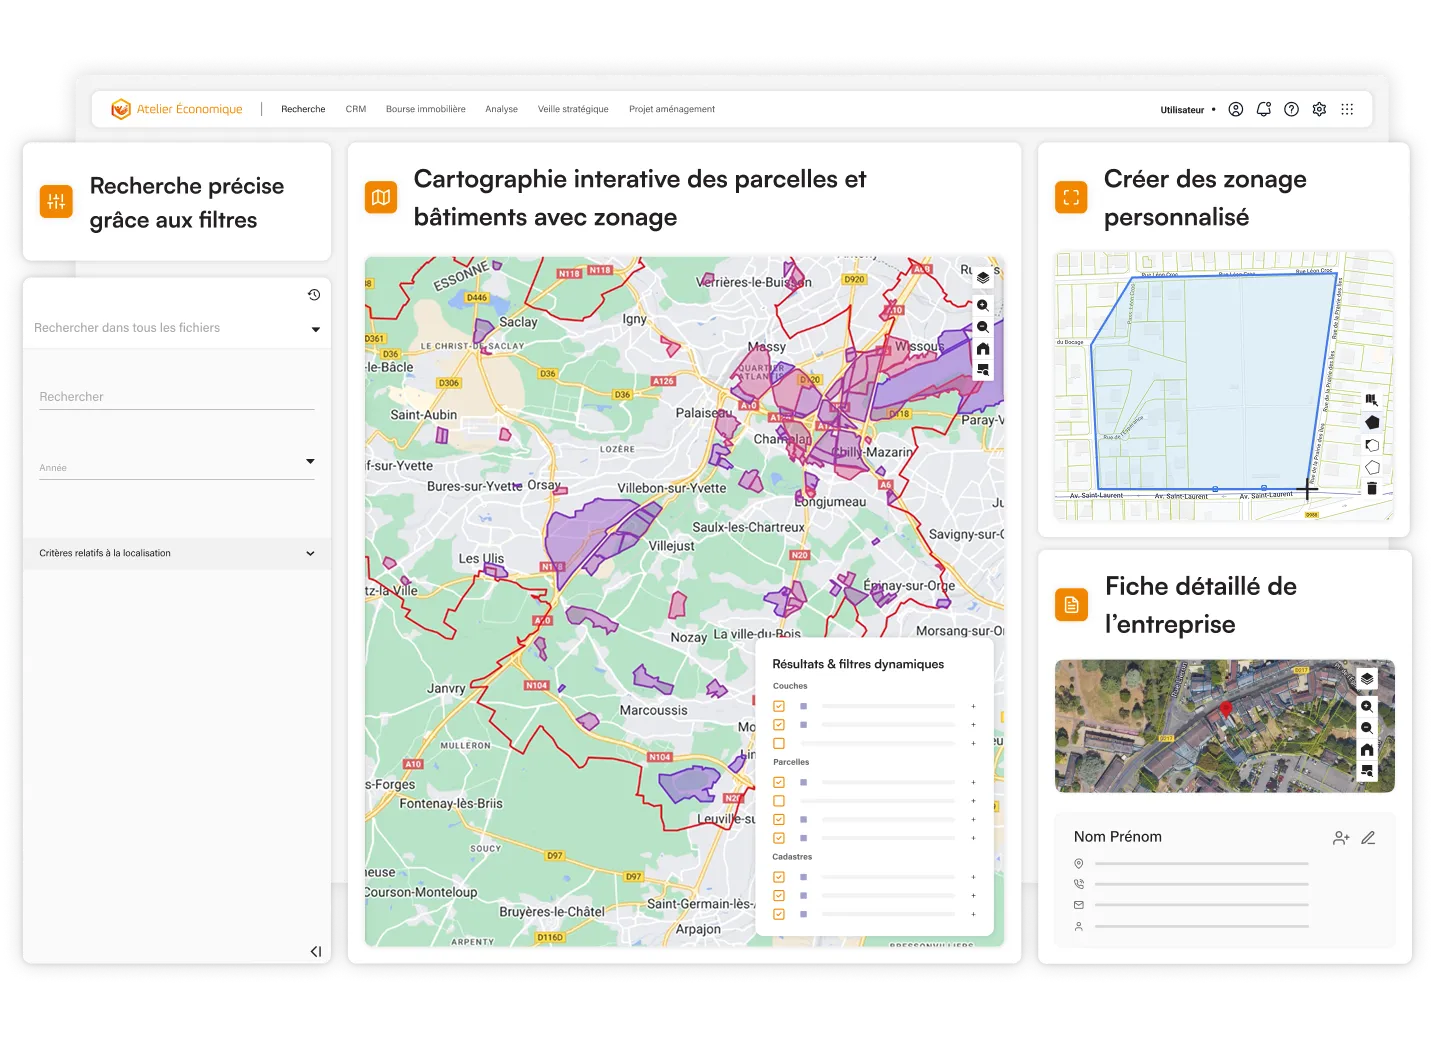Expand first Parcelles row plus sign
This screenshot has width=1433, height=1044.
tap(973, 782)
